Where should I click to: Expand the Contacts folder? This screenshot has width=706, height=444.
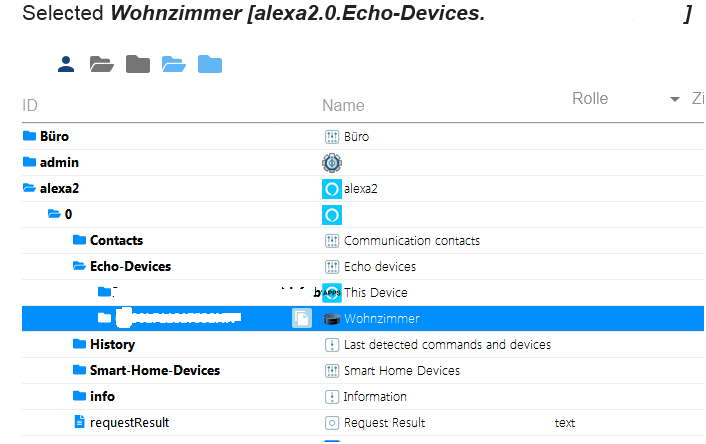point(80,240)
